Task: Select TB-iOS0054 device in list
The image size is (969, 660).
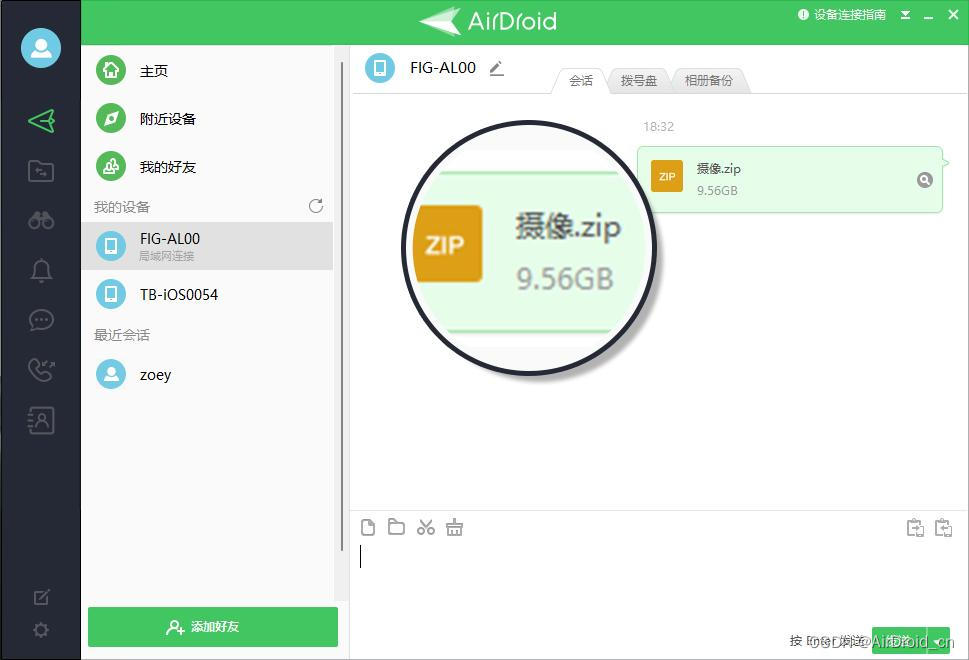Action: click(x=207, y=294)
